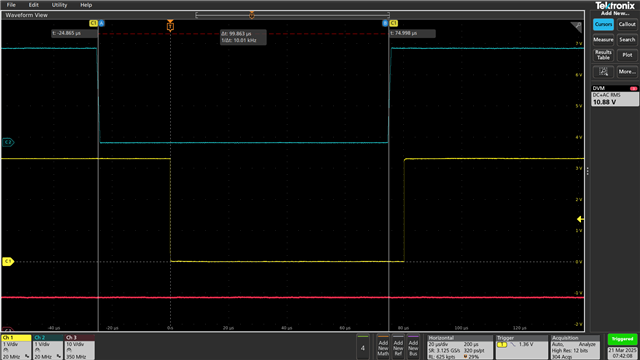Open the Utility menu
This screenshot has width=640, height=360.
59,5
